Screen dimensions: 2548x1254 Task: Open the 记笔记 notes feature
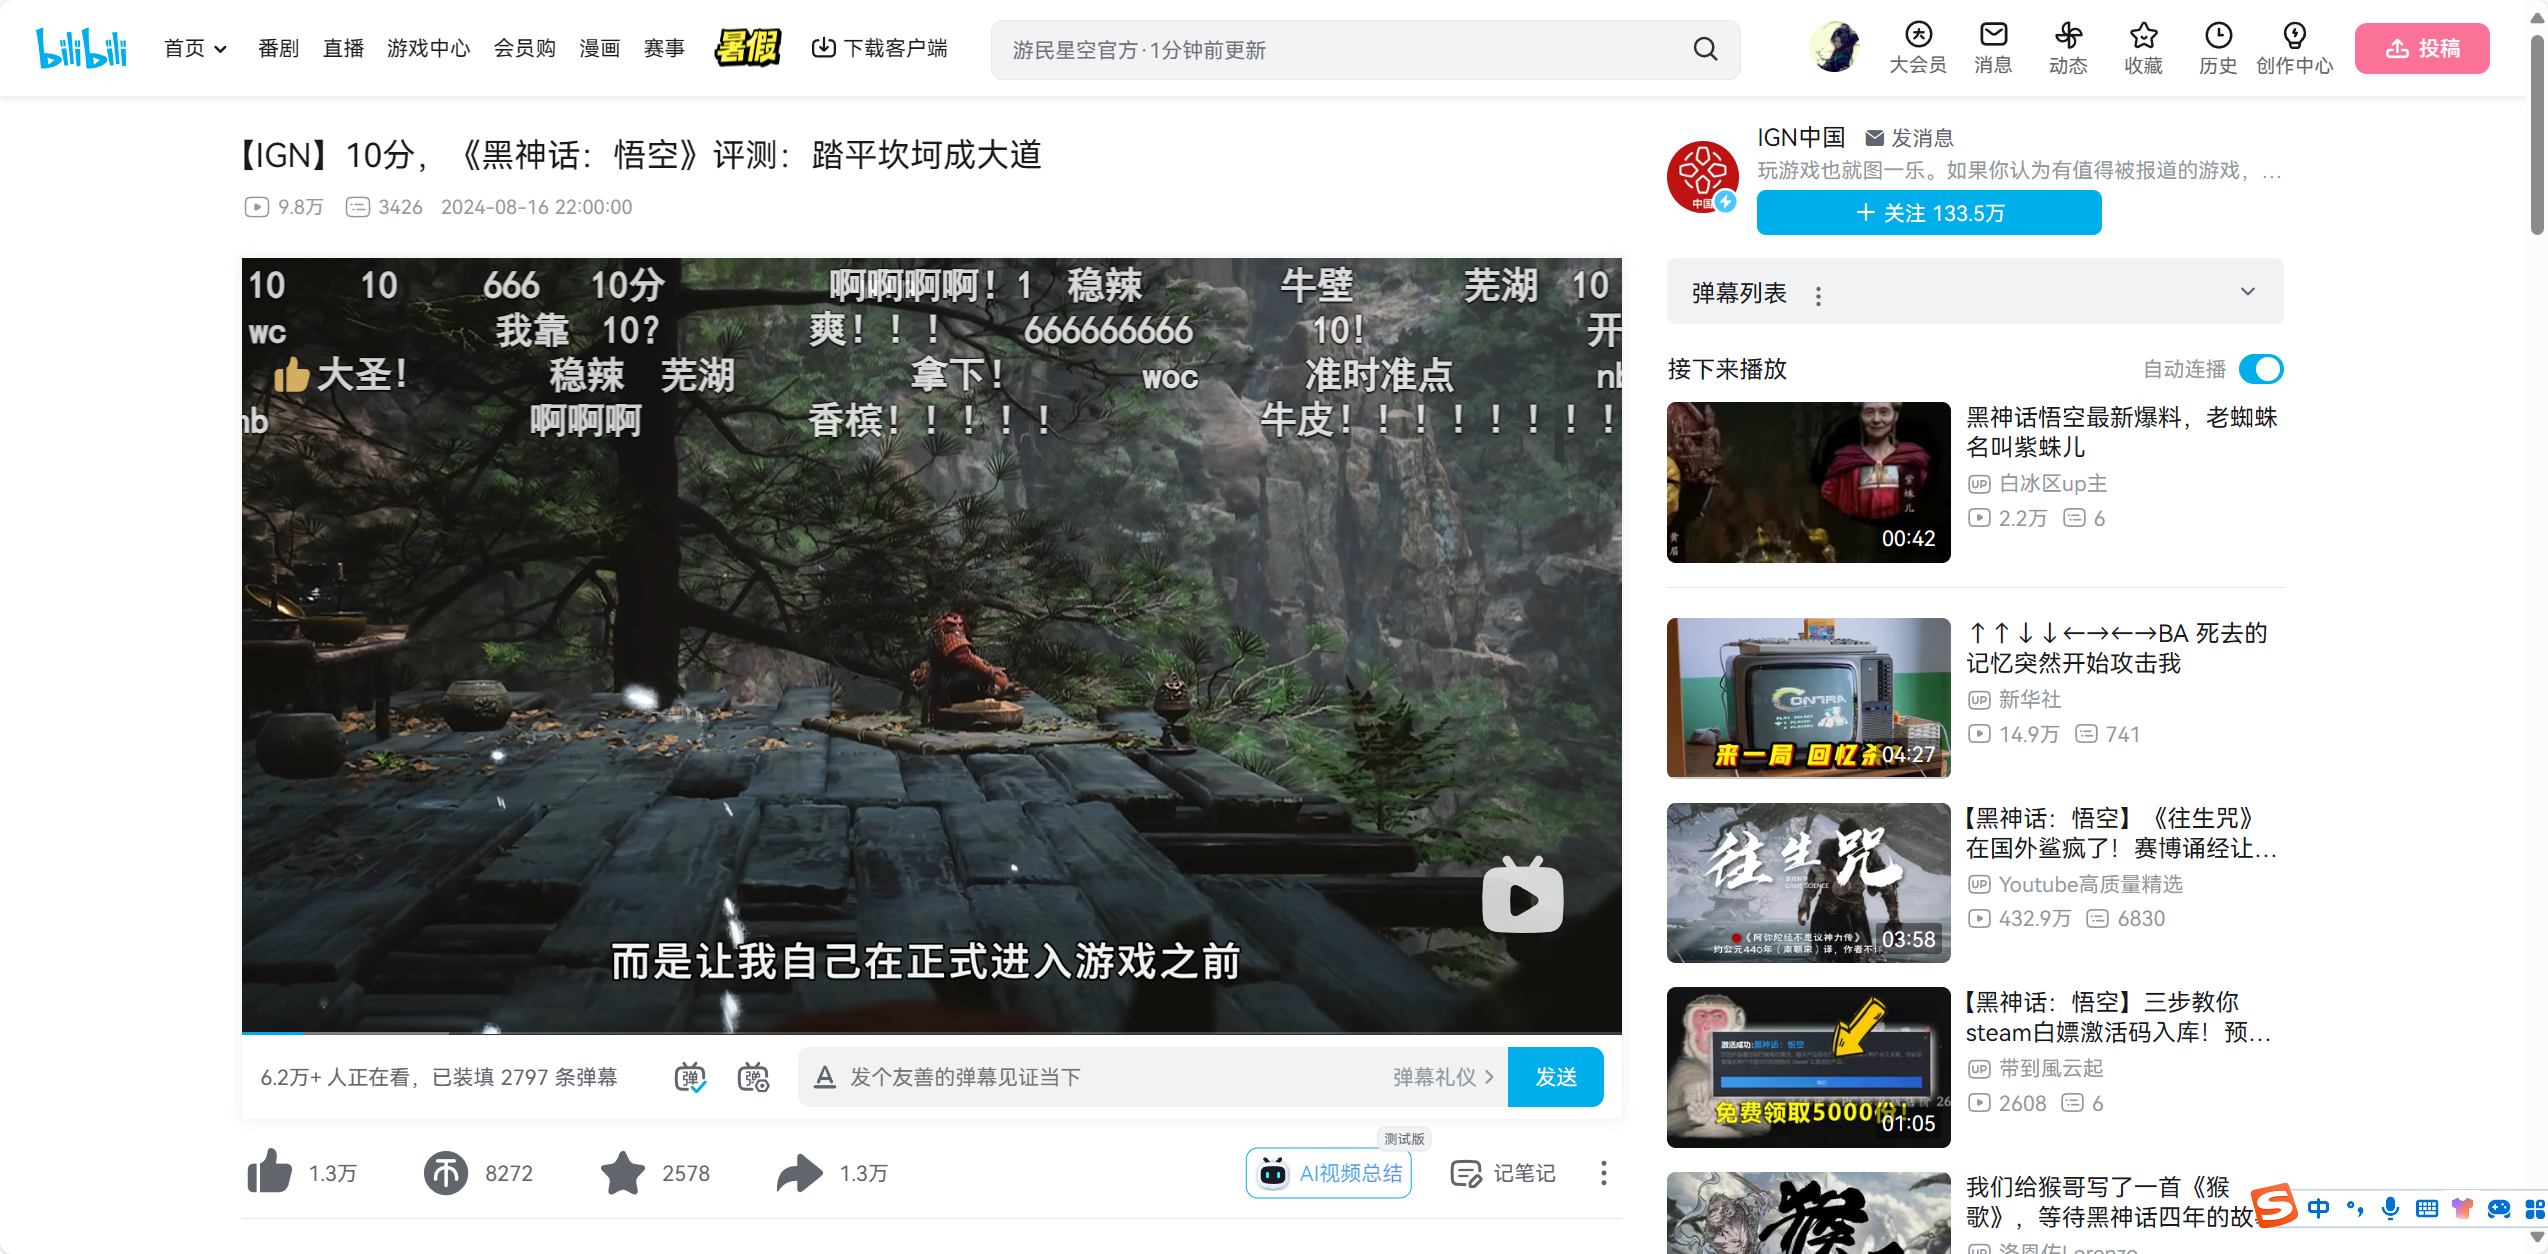(x=1503, y=1173)
